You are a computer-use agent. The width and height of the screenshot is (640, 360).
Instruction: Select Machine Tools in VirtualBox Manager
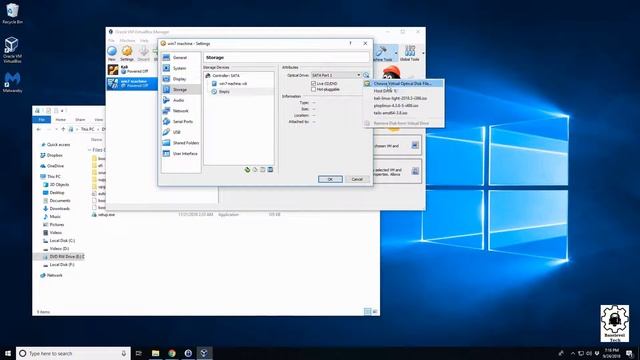[x=382, y=53]
